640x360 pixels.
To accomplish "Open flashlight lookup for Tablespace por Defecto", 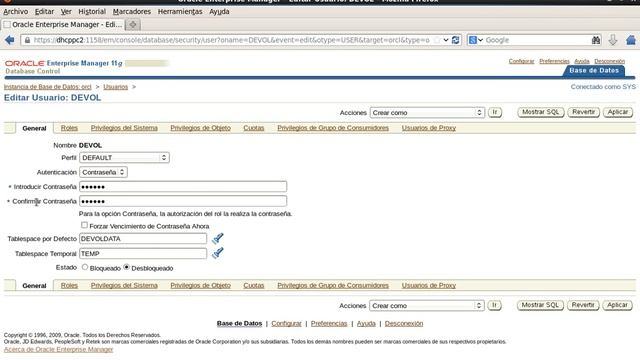I will click(218, 238).
